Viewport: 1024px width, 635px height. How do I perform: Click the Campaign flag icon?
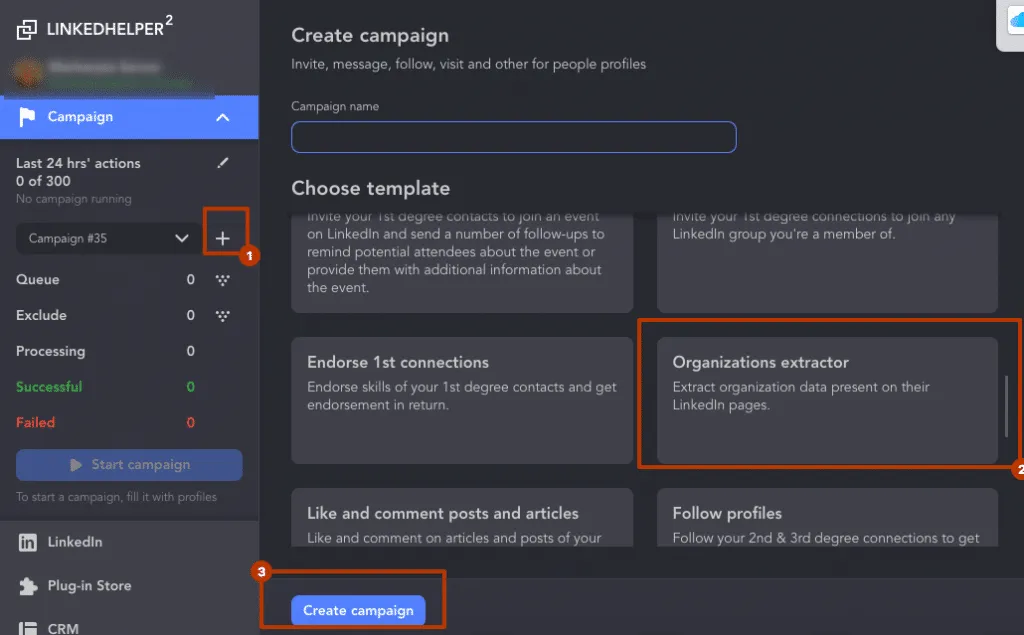[27, 117]
